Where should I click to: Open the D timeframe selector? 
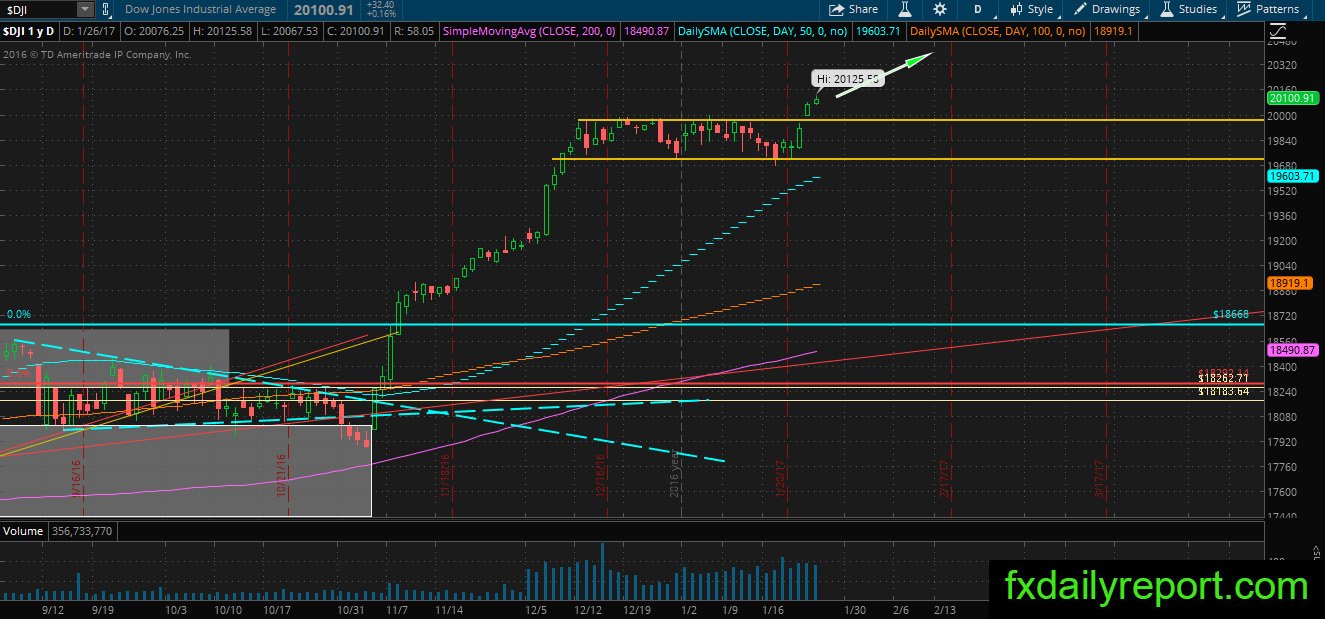(x=977, y=9)
